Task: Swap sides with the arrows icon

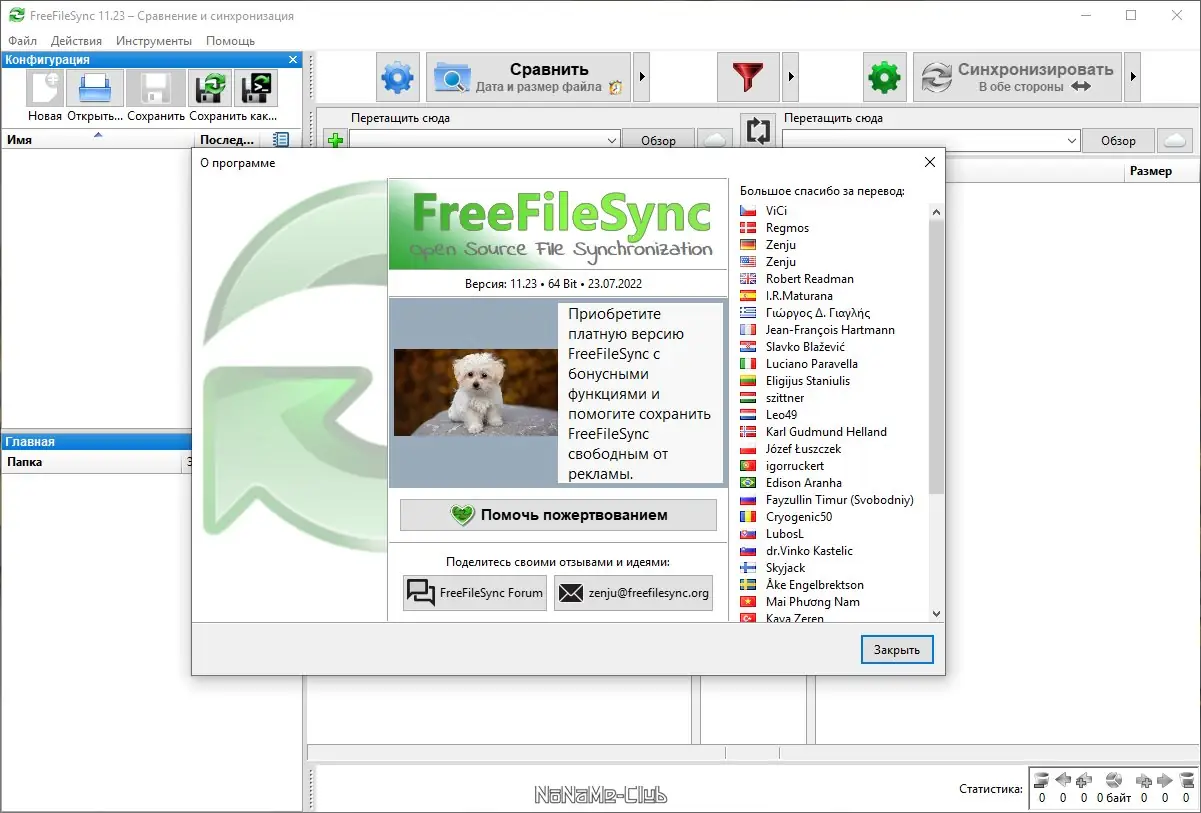Action: 758,131
